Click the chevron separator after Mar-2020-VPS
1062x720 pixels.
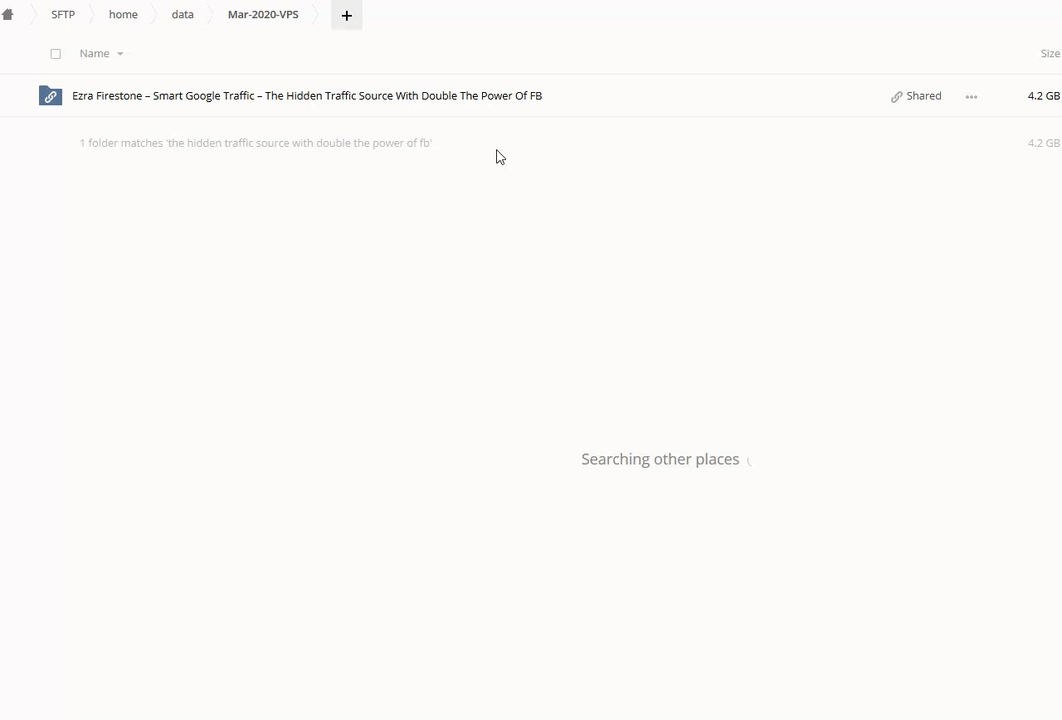click(320, 15)
